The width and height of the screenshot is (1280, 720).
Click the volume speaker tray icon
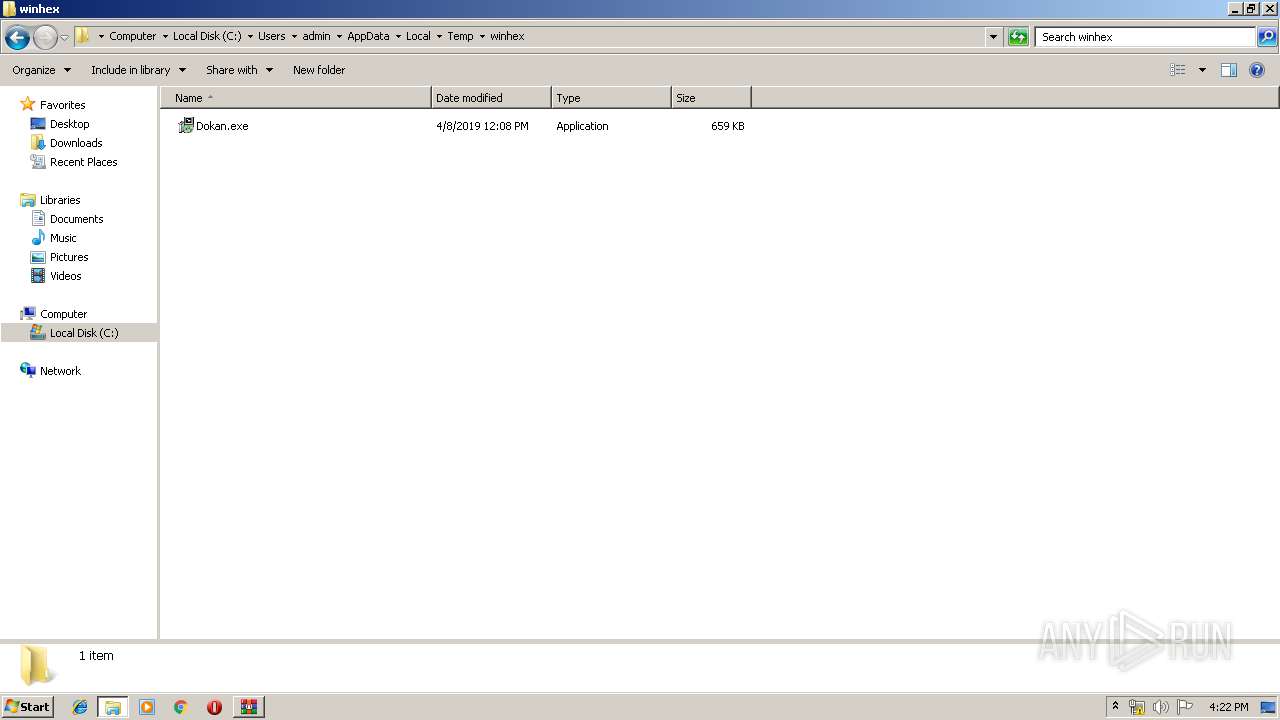(x=1161, y=707)
